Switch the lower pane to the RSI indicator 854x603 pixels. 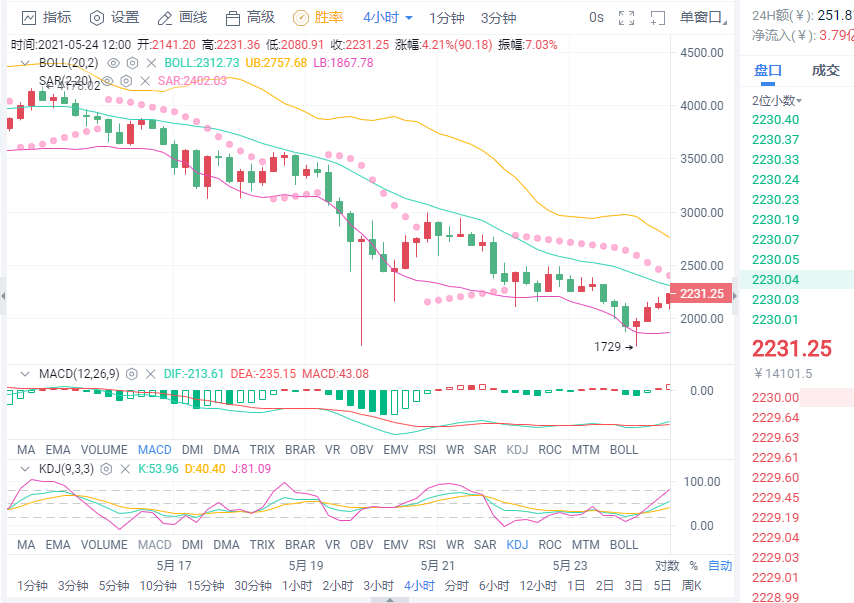coord(427,545)
